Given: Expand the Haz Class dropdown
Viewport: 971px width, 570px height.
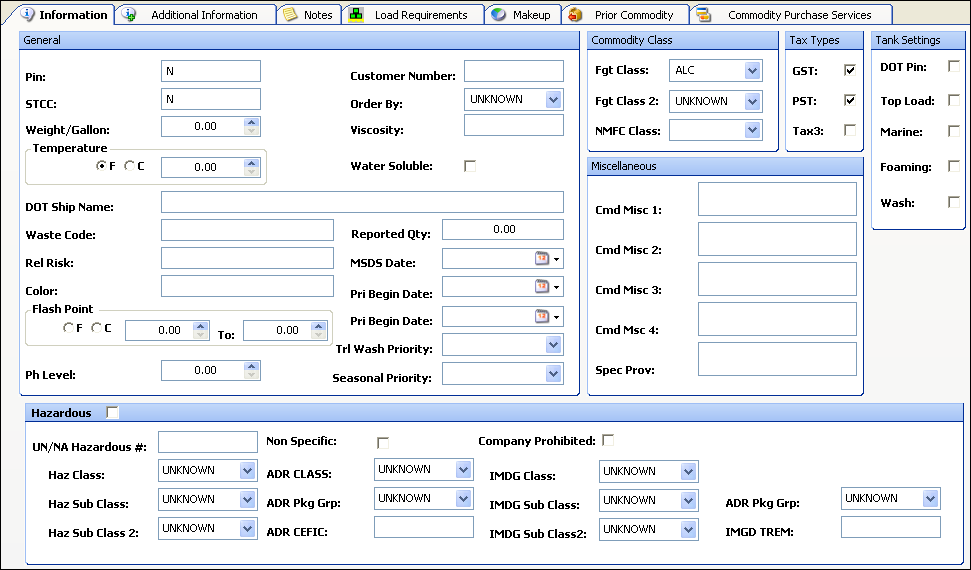Looking at the screenshot, I should [x=247, y=471].
